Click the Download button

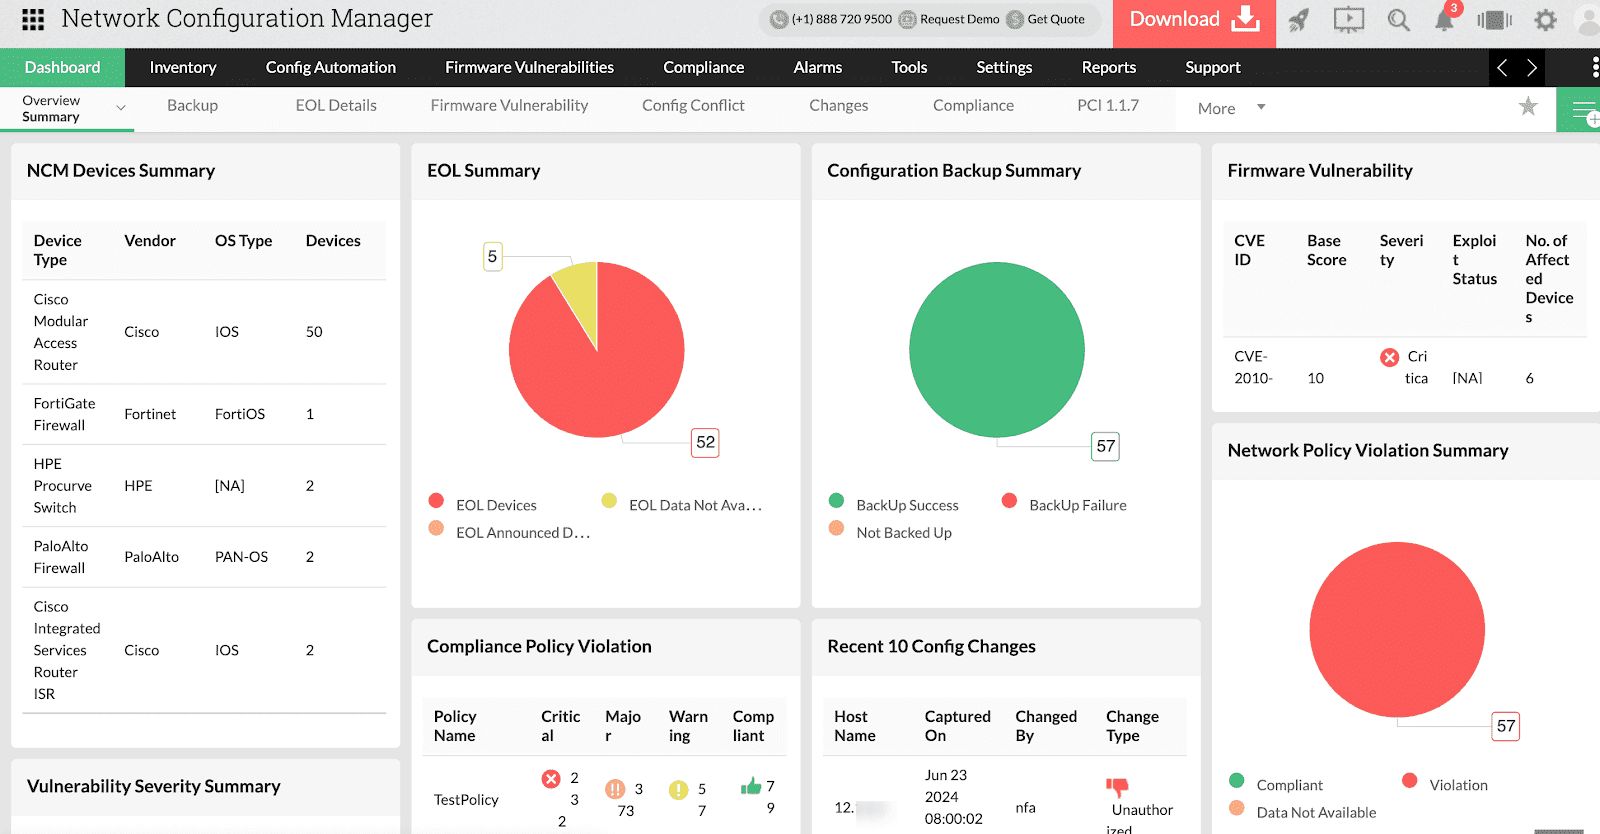click(1194, 20)
